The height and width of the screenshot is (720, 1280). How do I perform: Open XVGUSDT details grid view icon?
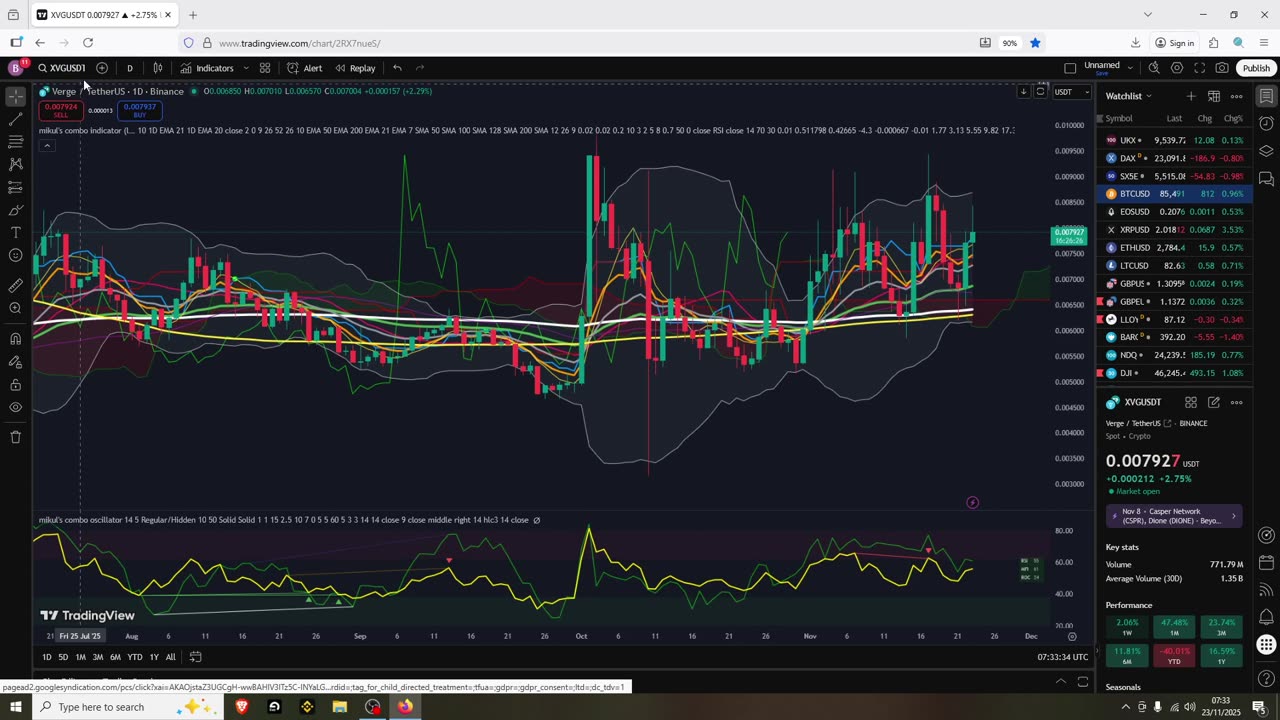(1190, 402)
